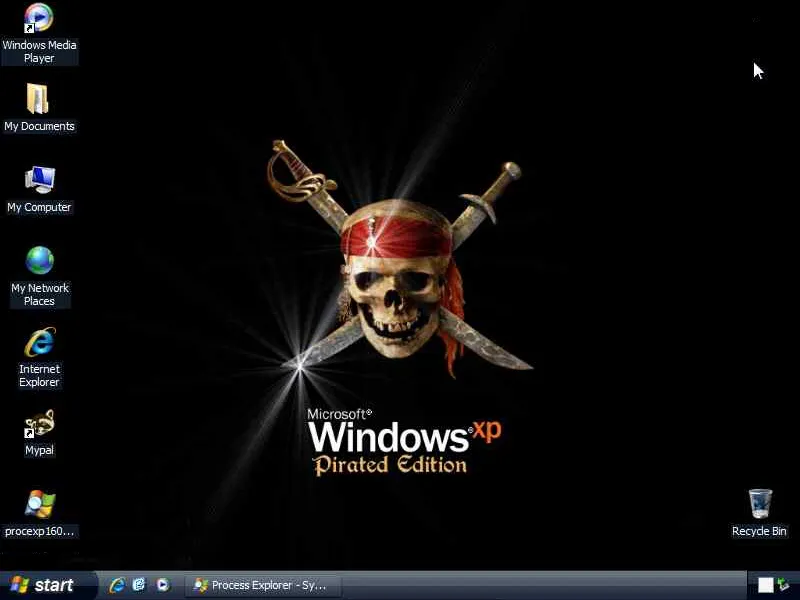Select the Internet Explorer desktop icon
Image resolution: width=800 pixels, height=600 pixels.
click(40, 342)
